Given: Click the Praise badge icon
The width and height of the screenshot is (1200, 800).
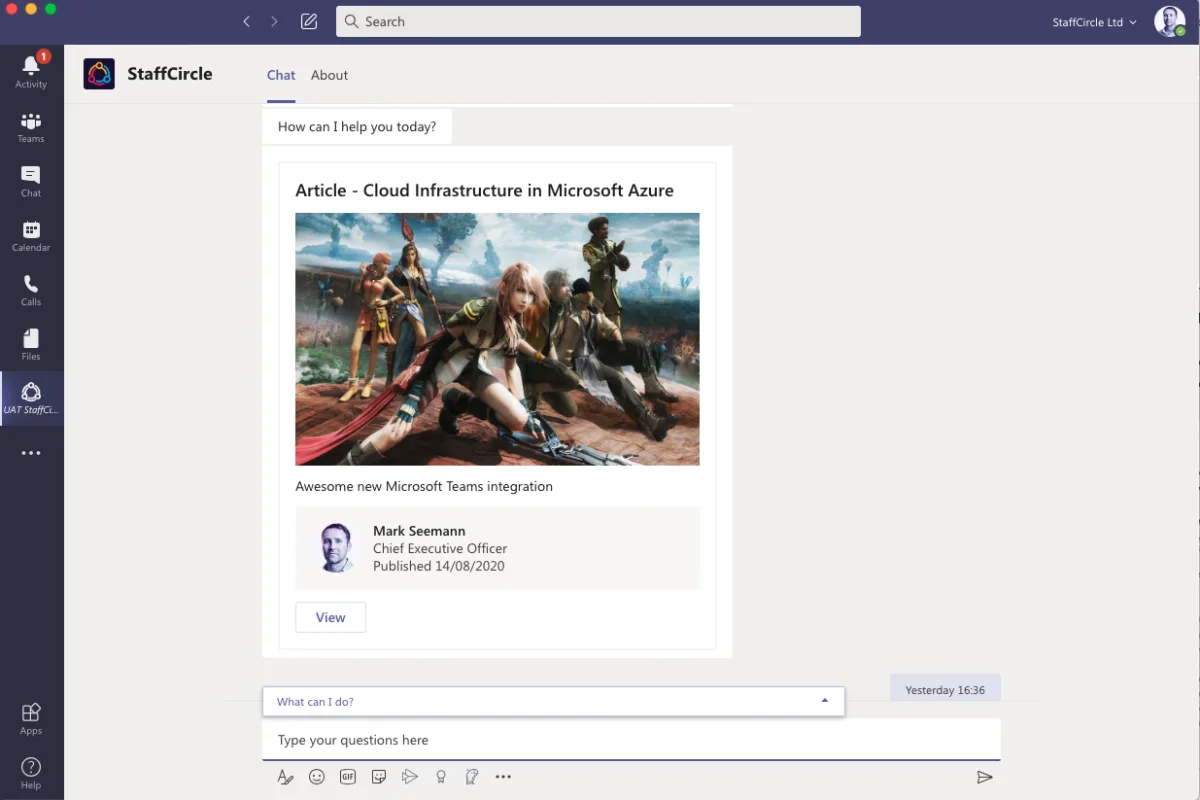Looking at the screenshot, I should tap(441, 777).
